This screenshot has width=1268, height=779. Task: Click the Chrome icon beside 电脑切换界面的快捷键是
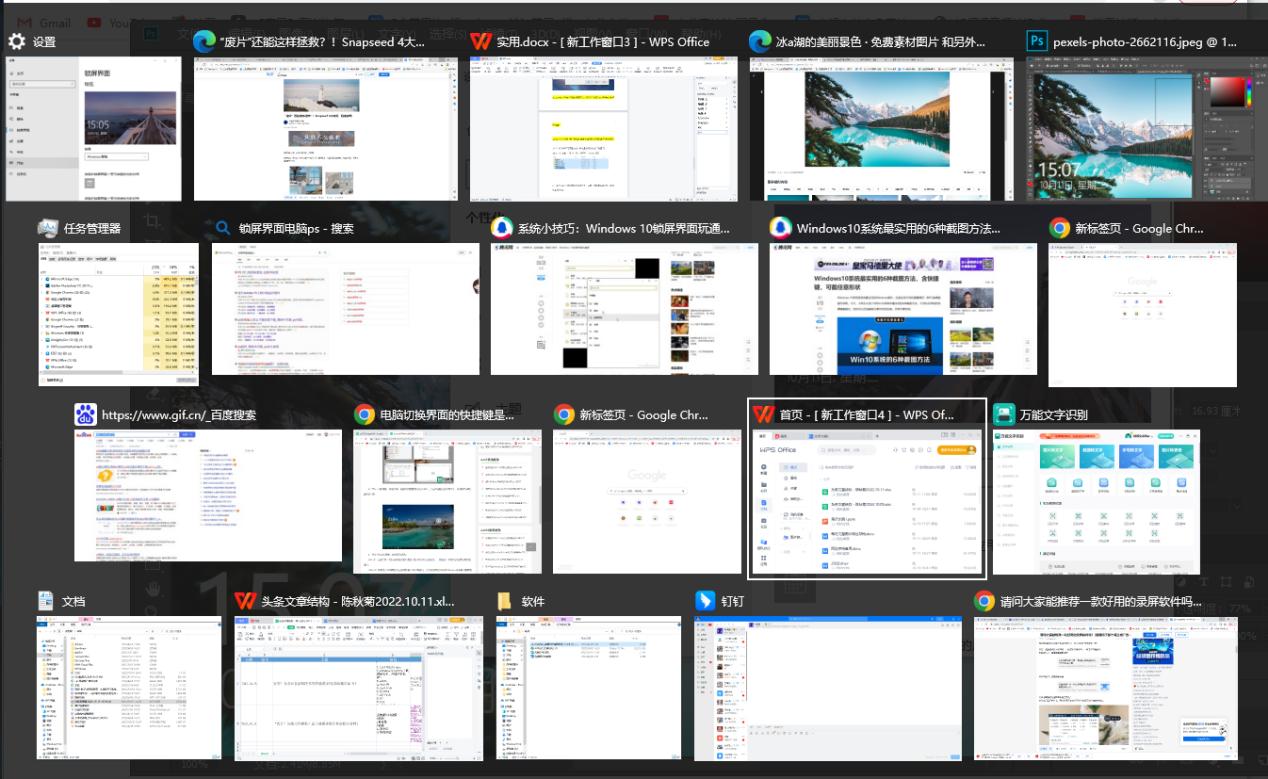click(364, 414)
